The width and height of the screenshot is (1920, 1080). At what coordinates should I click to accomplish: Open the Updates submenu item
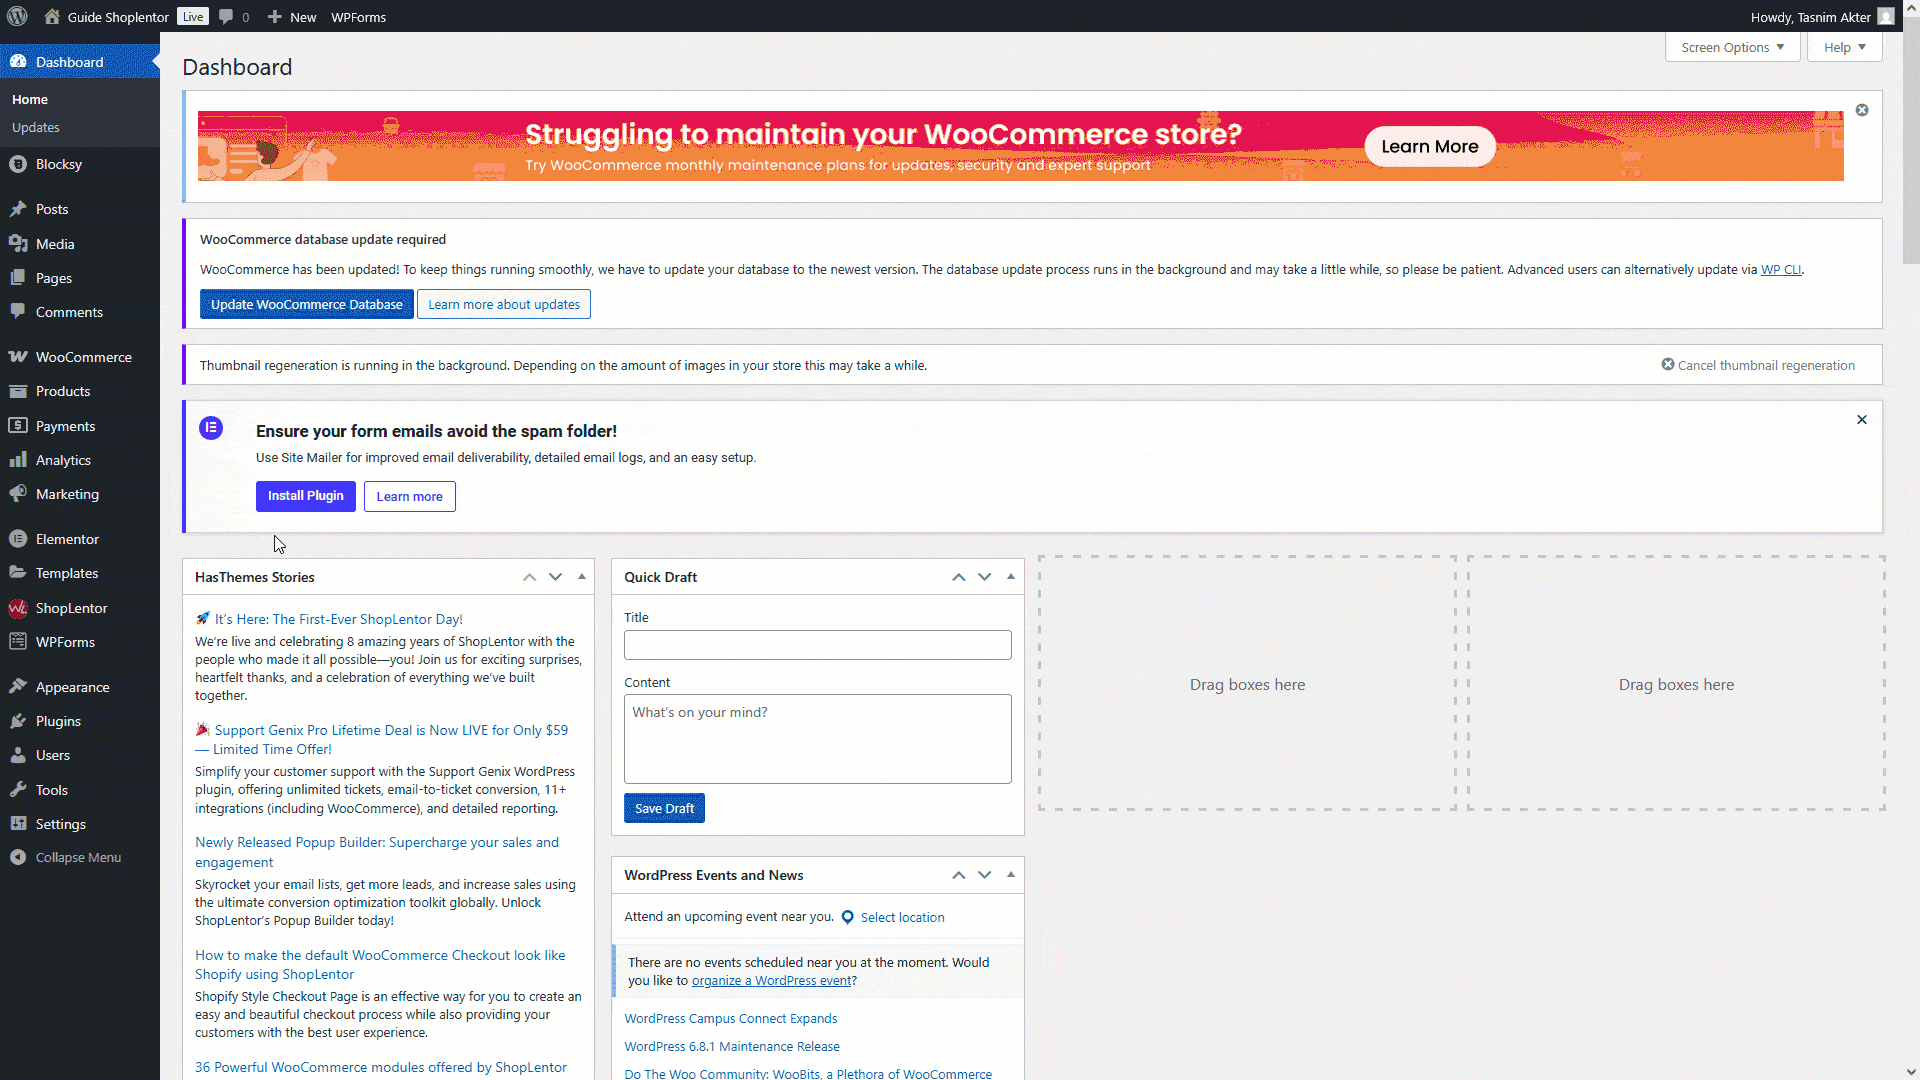[36, 127]
